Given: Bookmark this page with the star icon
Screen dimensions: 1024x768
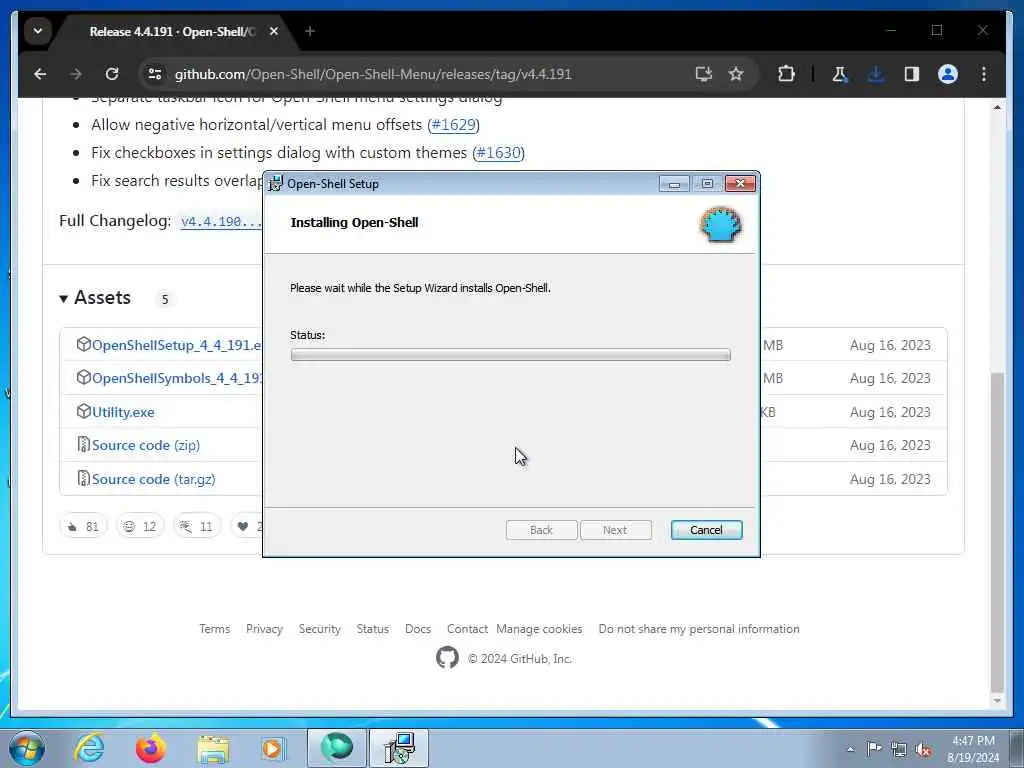Looking at the screenshot, I should [x=736, y=74].
